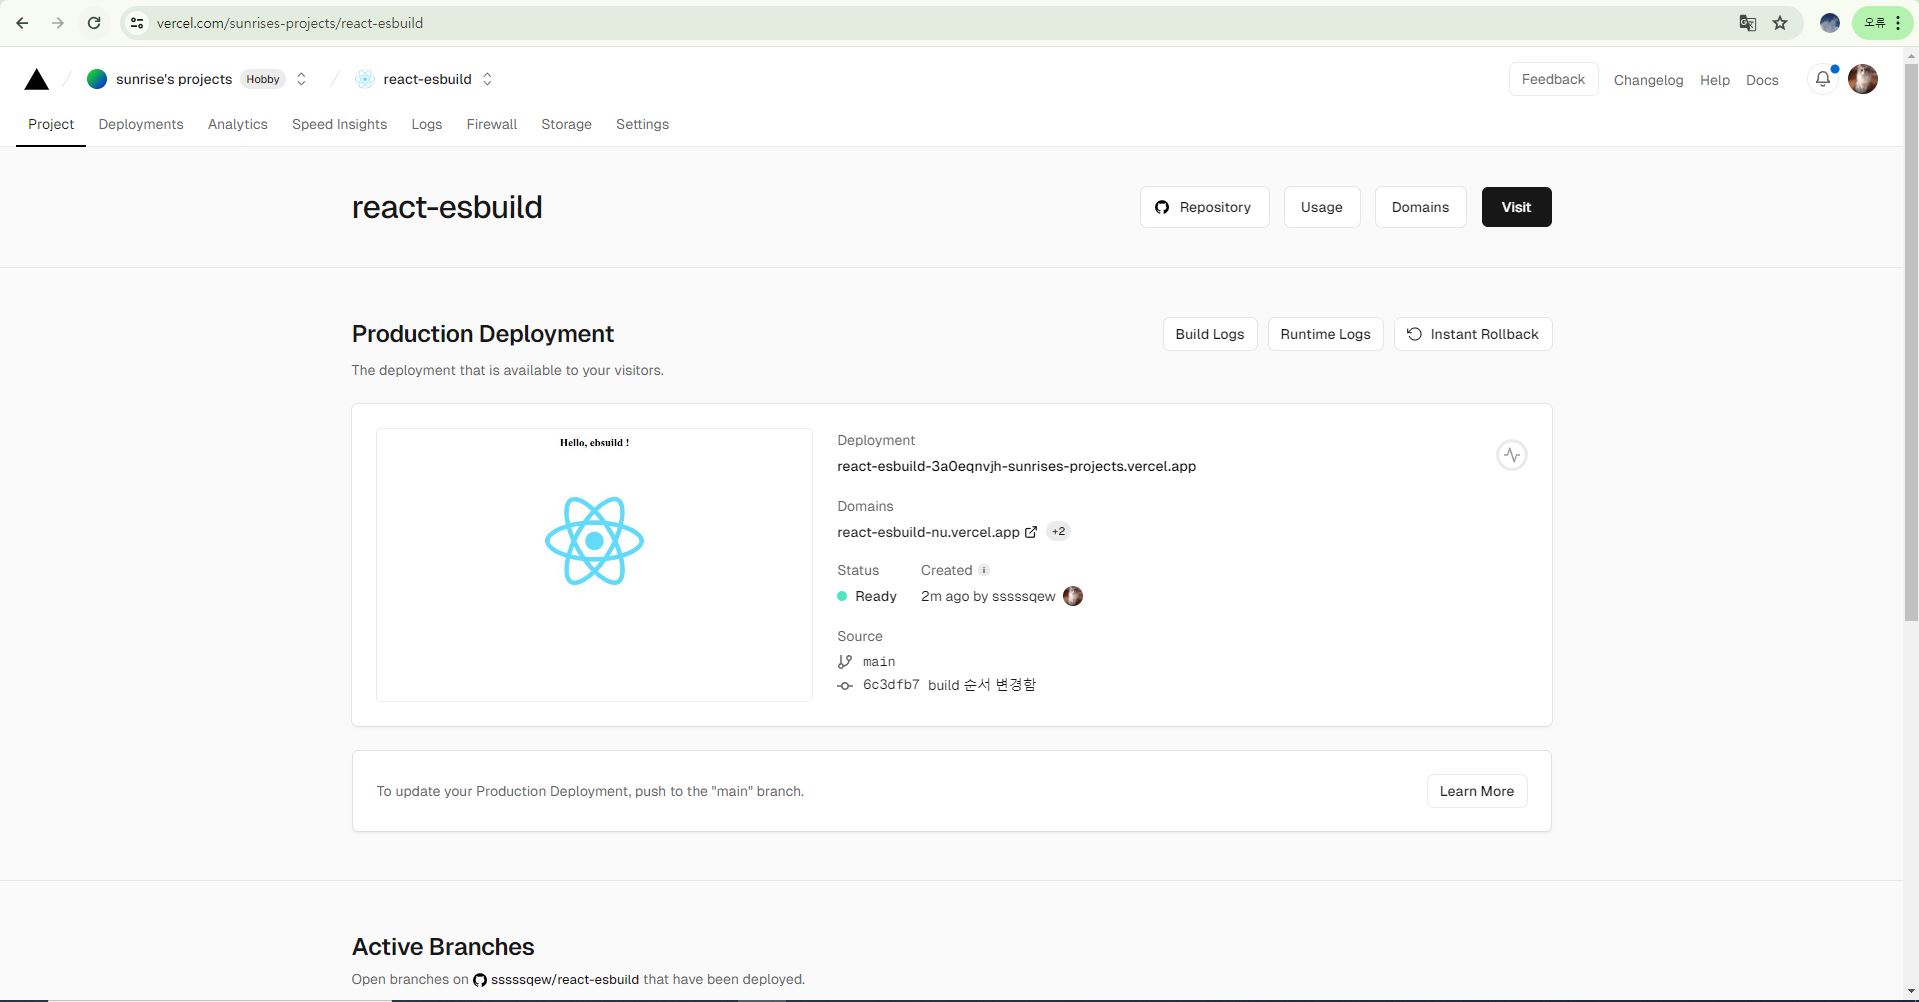The width and height of the screenshot is (1919, 1002).
Task: Open project Settings tab
Action: click(x=642, y=124)
